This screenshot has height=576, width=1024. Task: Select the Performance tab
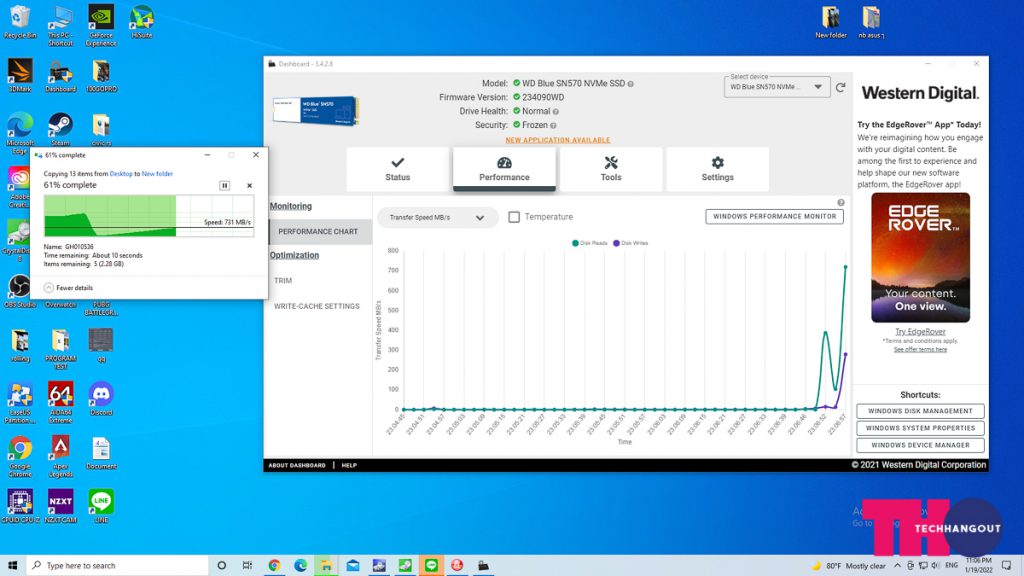point(504,169)
